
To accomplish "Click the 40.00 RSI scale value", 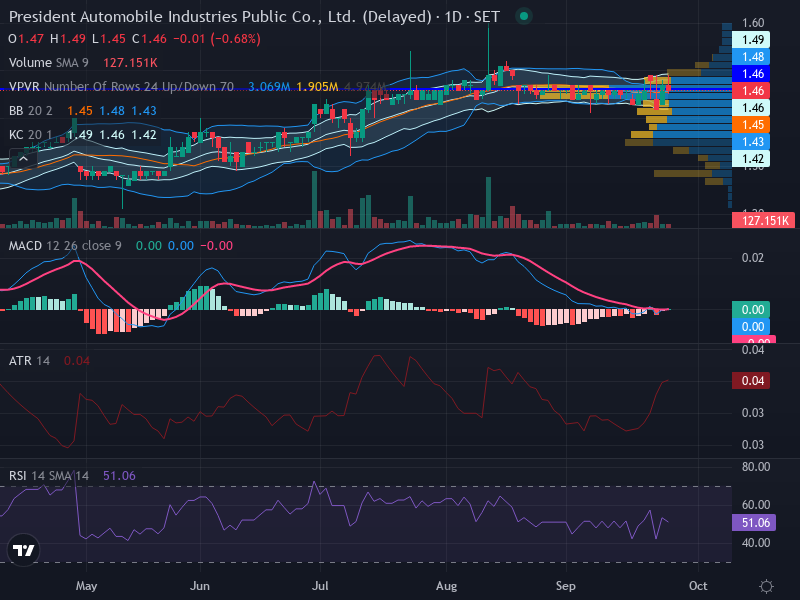I will click(x=756, y=543).
